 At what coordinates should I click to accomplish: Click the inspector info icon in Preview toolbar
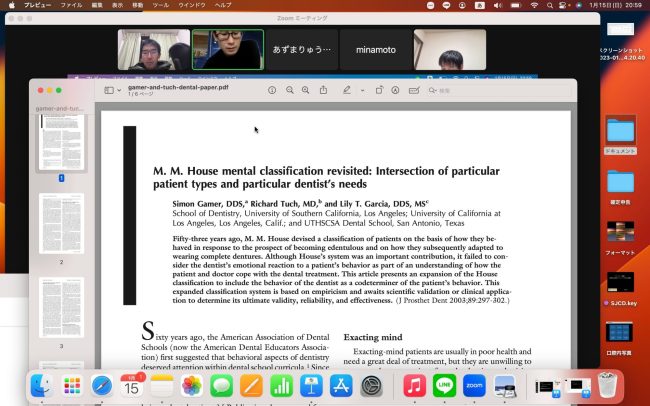(271, 90)
